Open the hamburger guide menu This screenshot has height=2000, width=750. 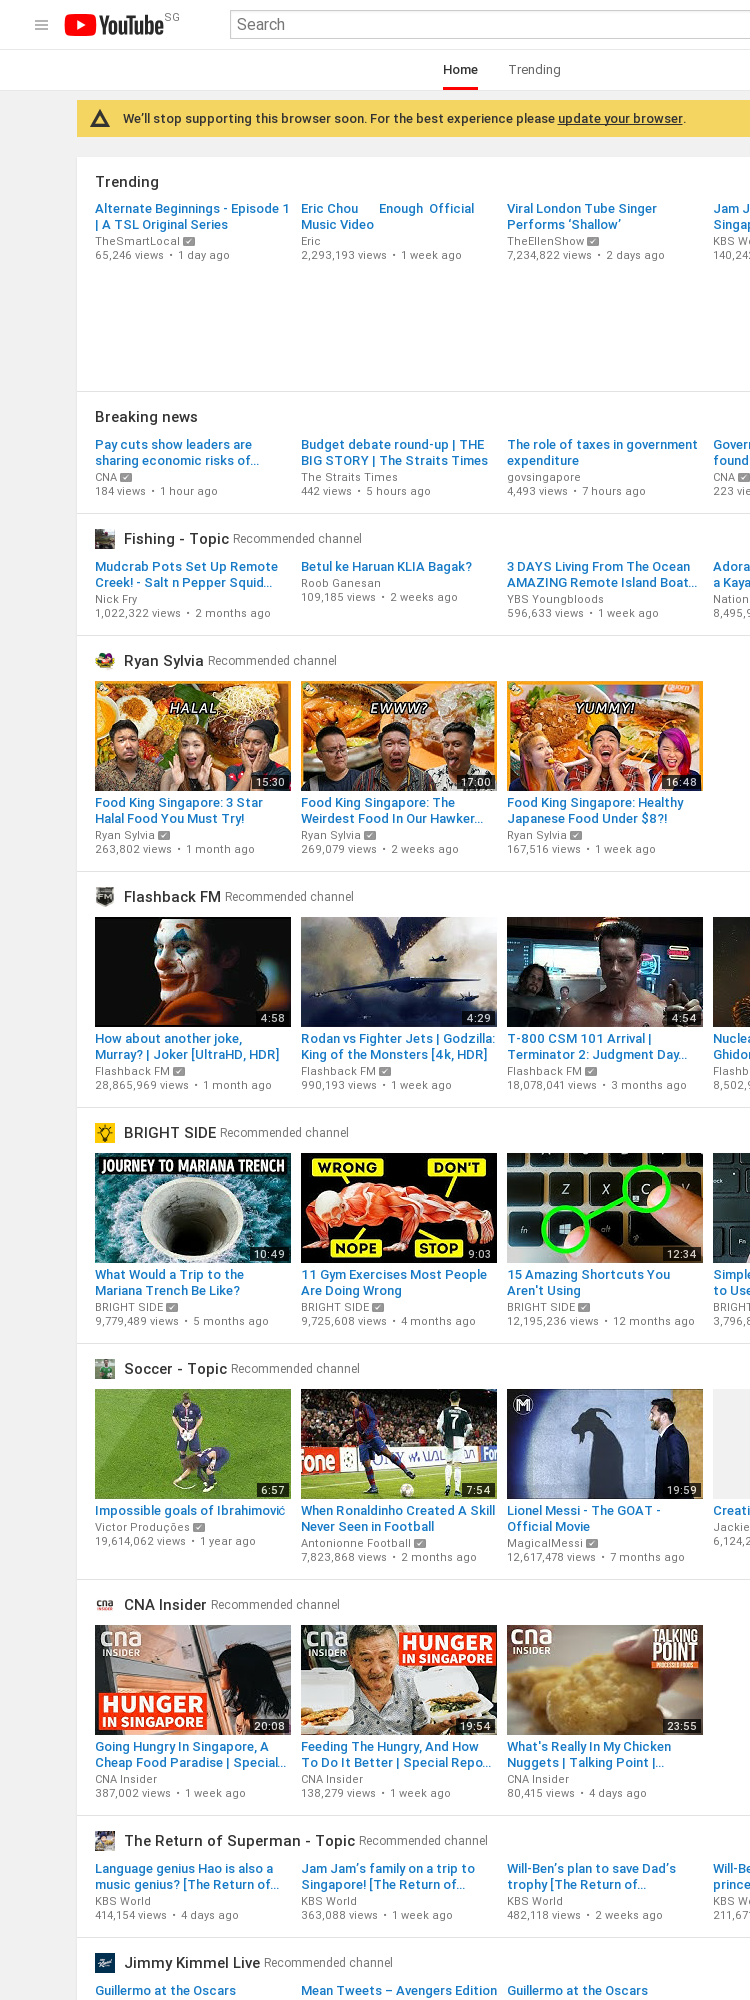[x=42, y=25]
